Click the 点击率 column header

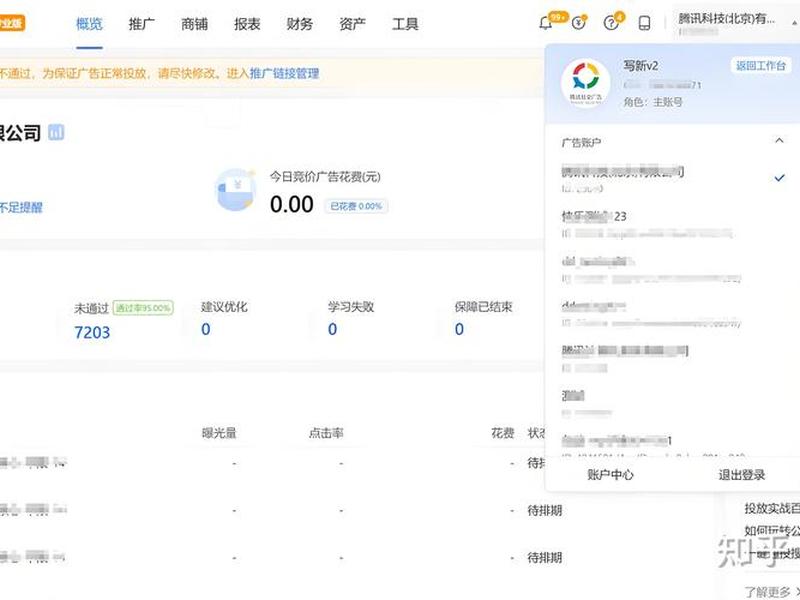click(x=326, y=433)
